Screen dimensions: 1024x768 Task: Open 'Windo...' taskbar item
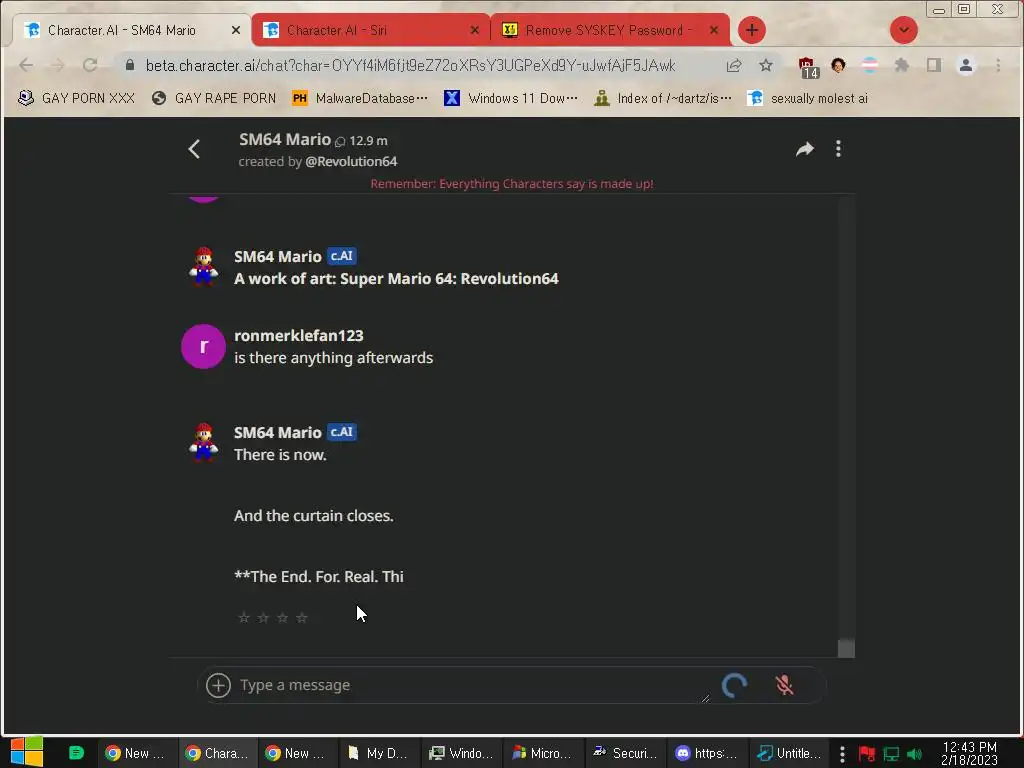click(x=460, y=753)
